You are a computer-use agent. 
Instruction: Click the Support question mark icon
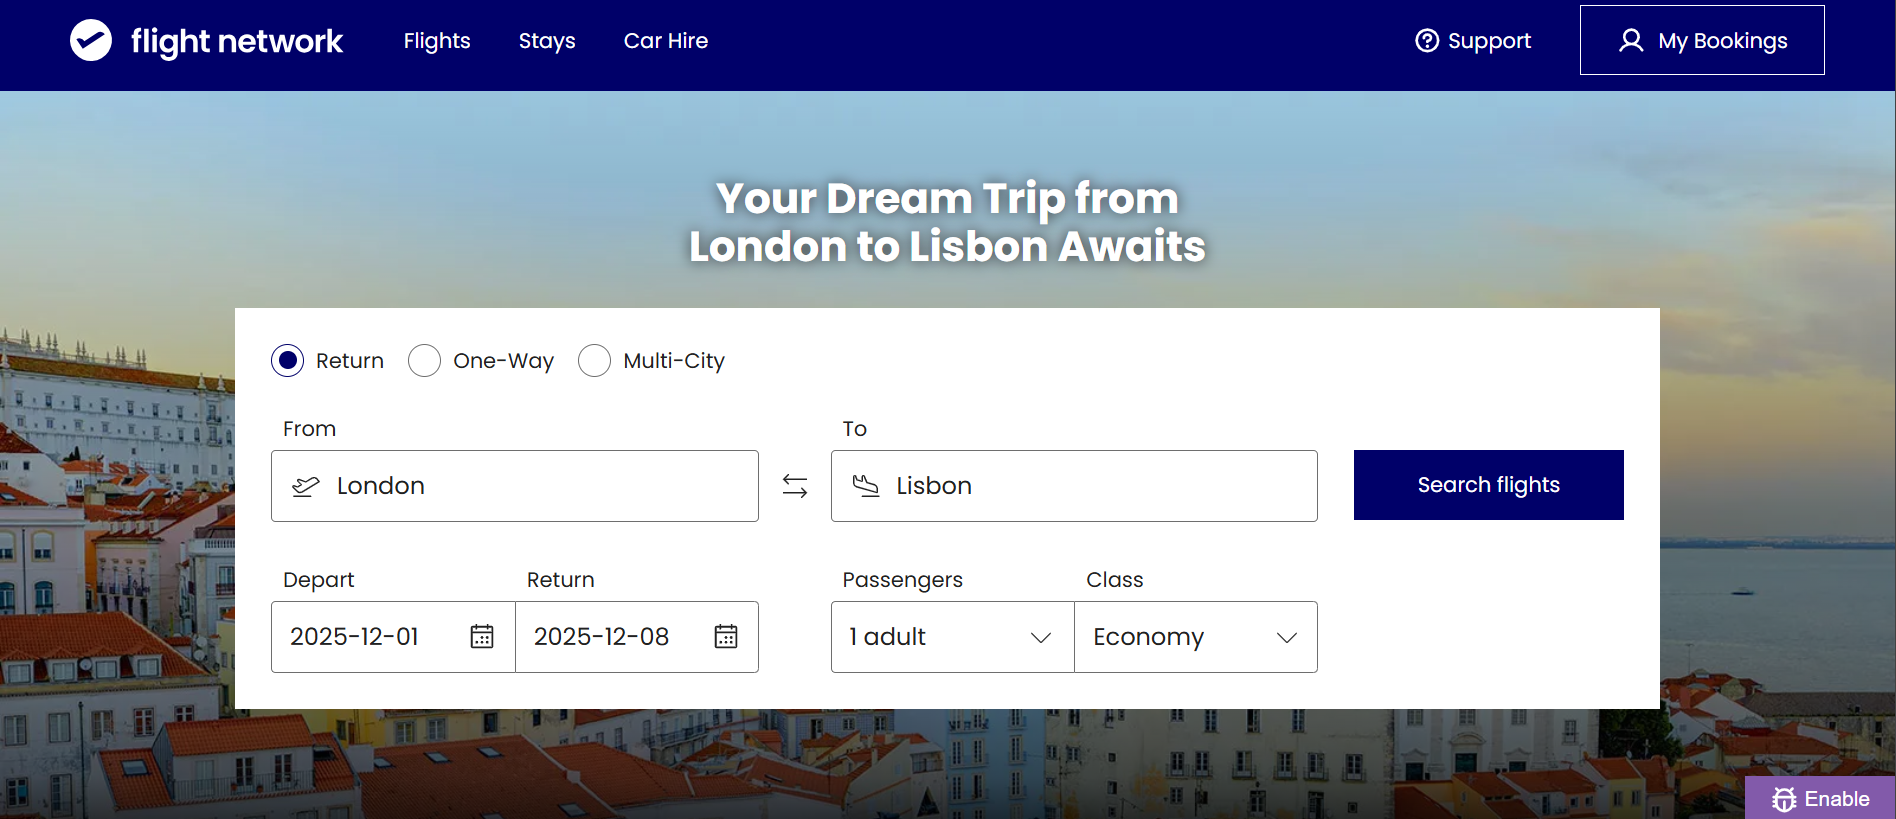coord(1427,40)
